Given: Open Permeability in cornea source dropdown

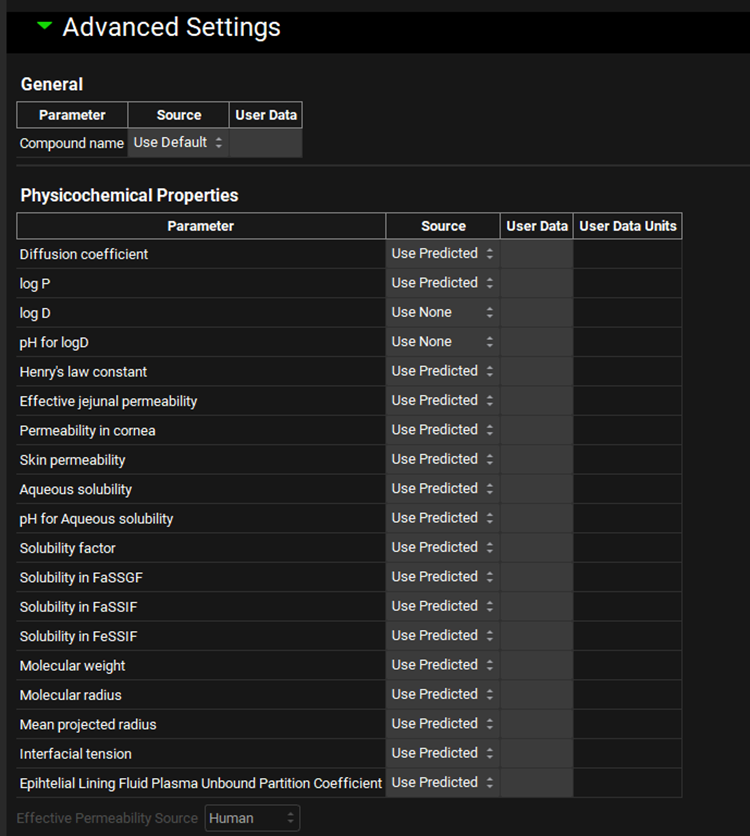Looking at the screenshot, I should coord(442,430).
